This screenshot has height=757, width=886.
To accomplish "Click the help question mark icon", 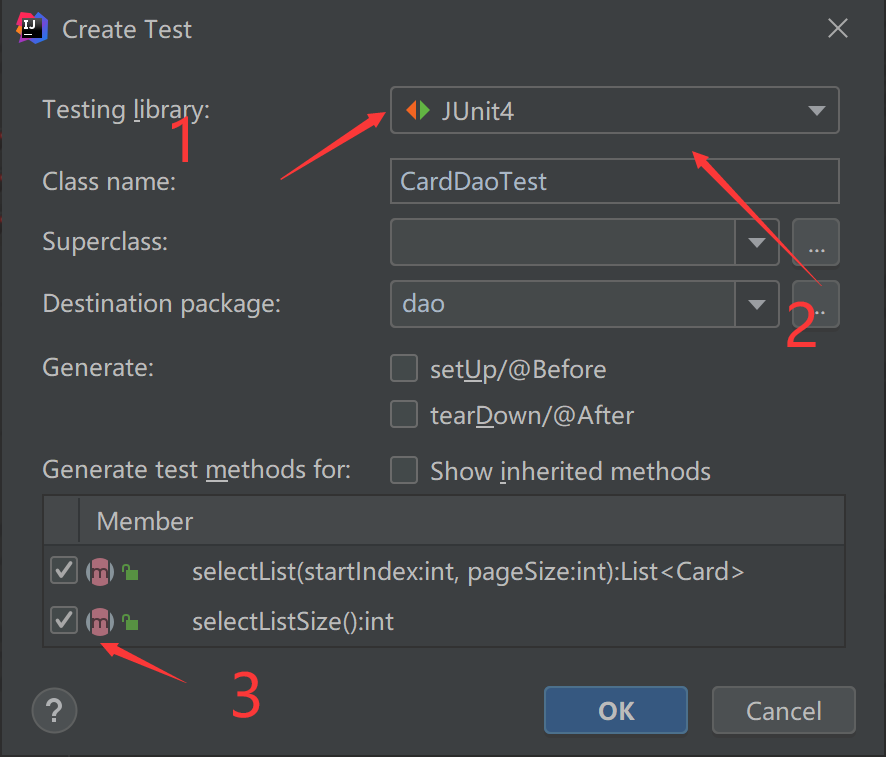I will coord(55,711).
